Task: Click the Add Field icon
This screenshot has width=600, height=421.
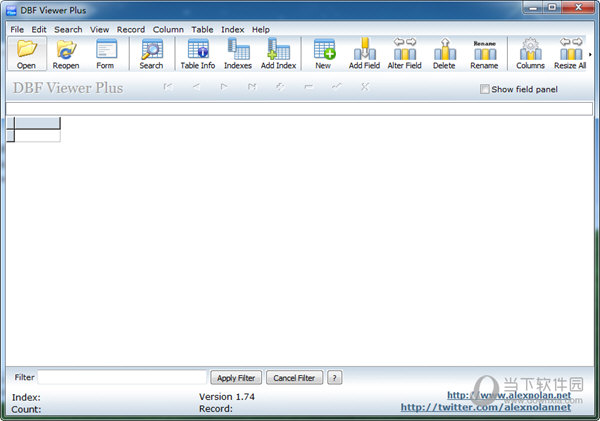Action: [x=364, y=54]
